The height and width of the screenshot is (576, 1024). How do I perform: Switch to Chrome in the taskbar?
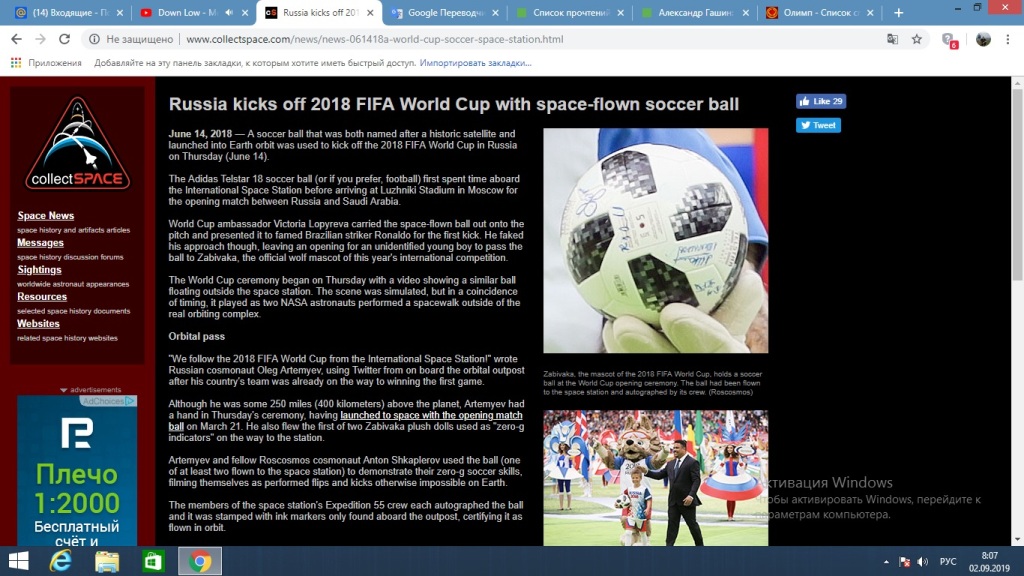click(x=200, y=561)
